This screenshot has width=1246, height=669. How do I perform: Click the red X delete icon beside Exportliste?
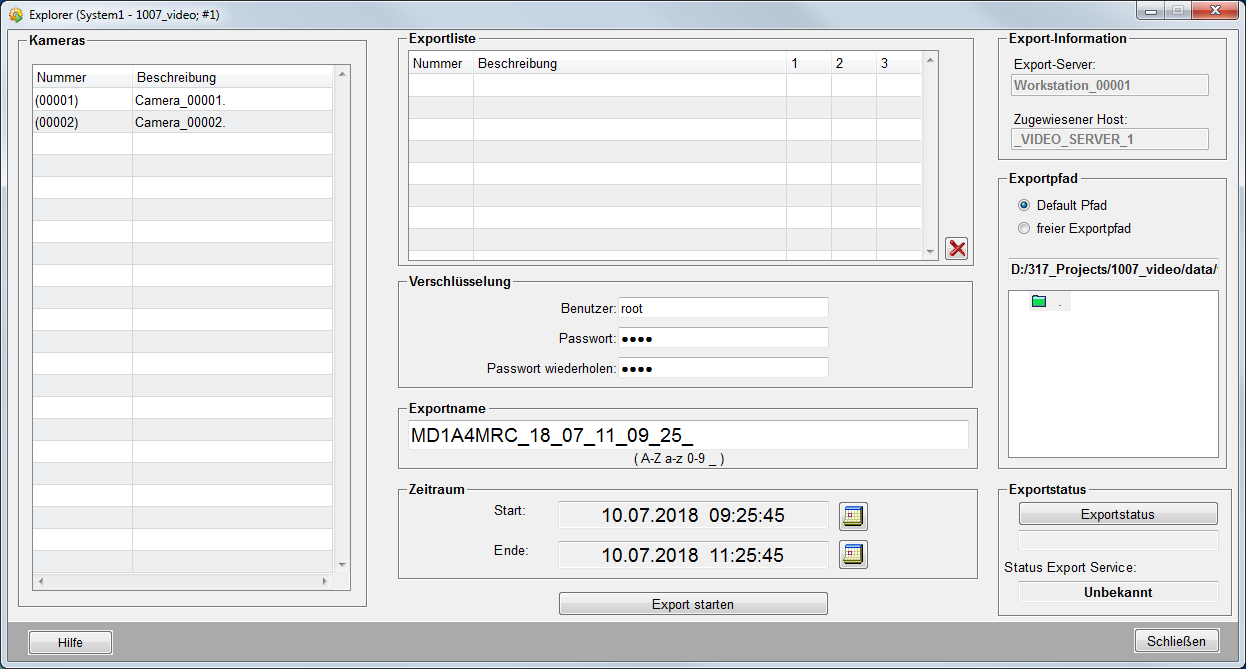point(957,249)
